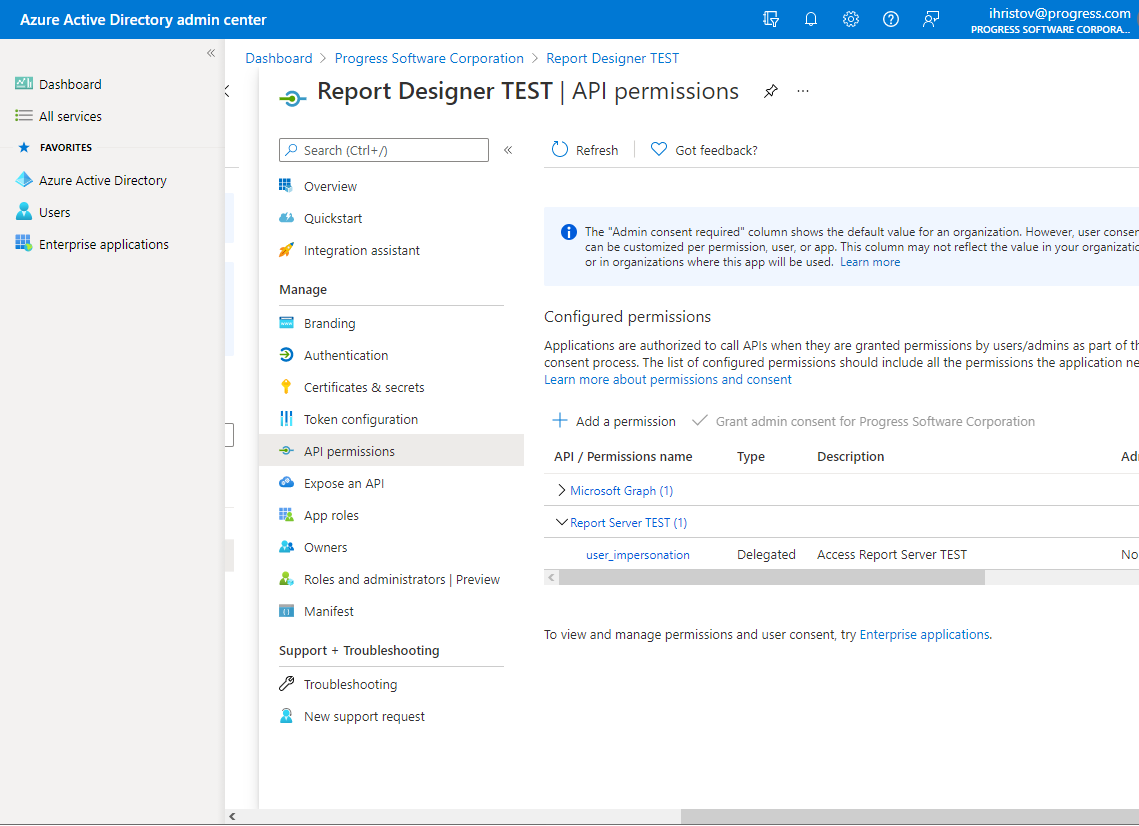Open the Enterprise applications link in body text
This screenshot has height=826, width=1139.
pos(923,634)
